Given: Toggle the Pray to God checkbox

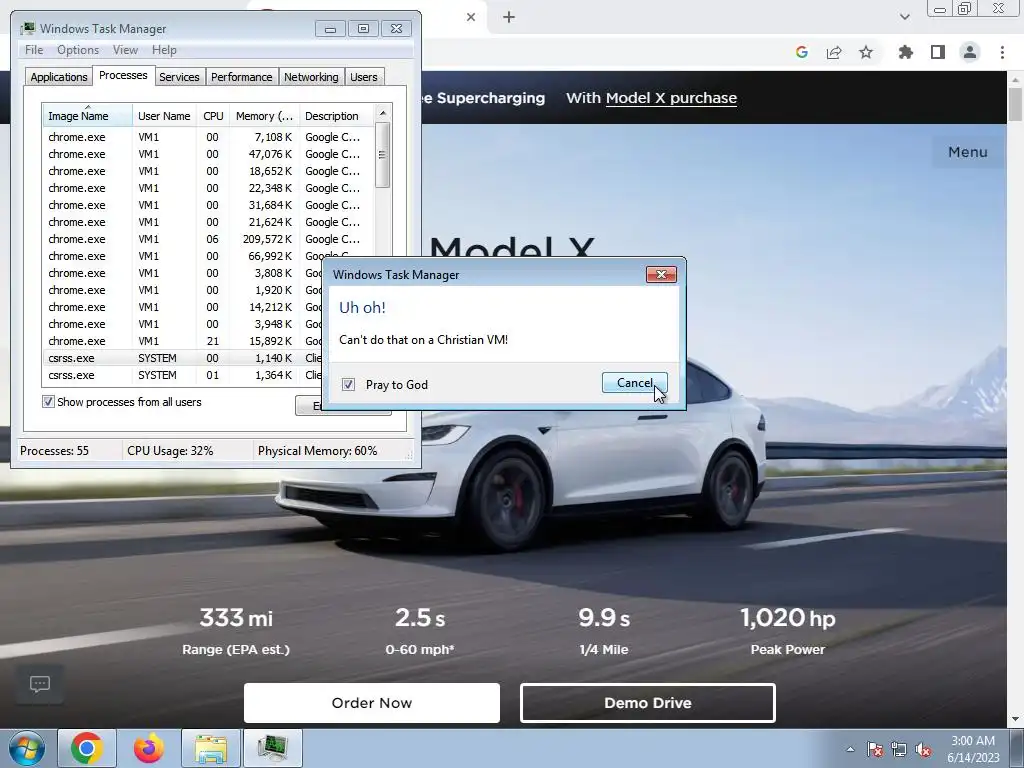Looking at the screenshot, I should click(x=348, y=384).
